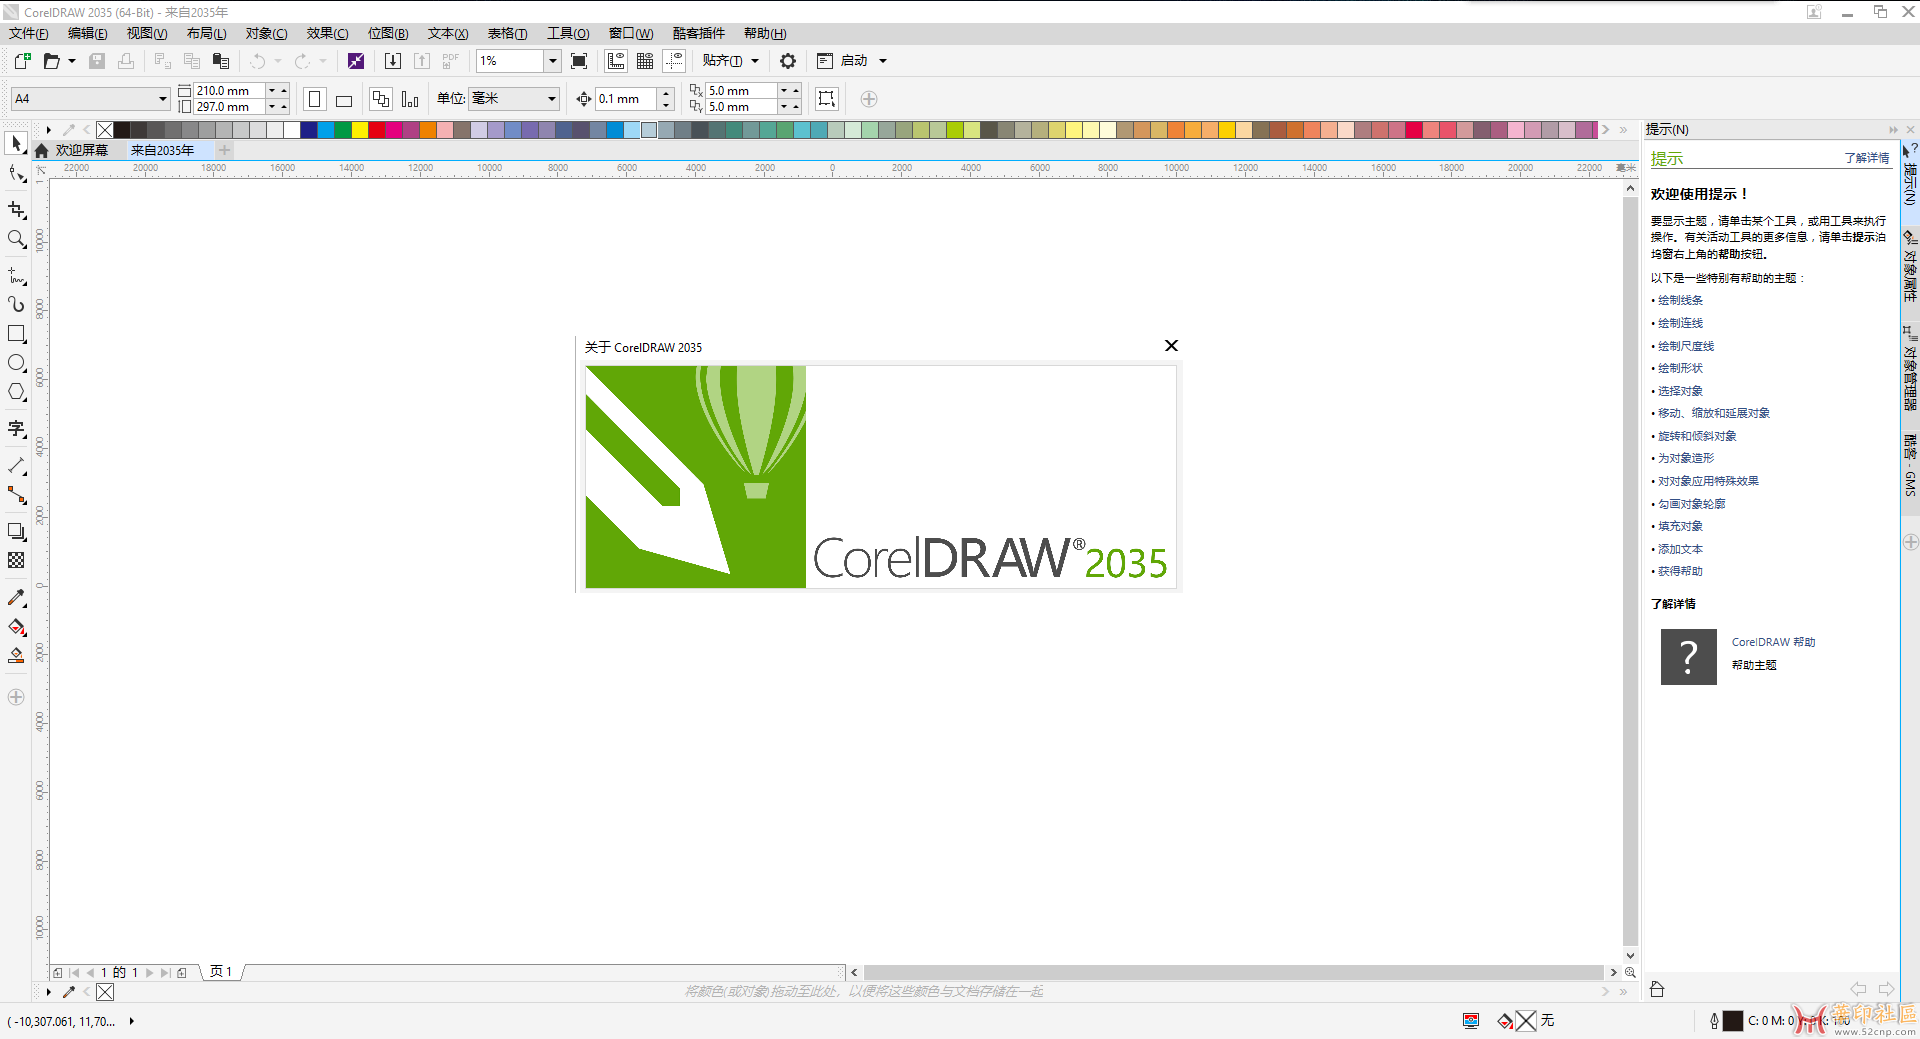Open the 填充对象 hint link
The width and height of the screenshot is (1920, 1039).
tap(1680, 526)
